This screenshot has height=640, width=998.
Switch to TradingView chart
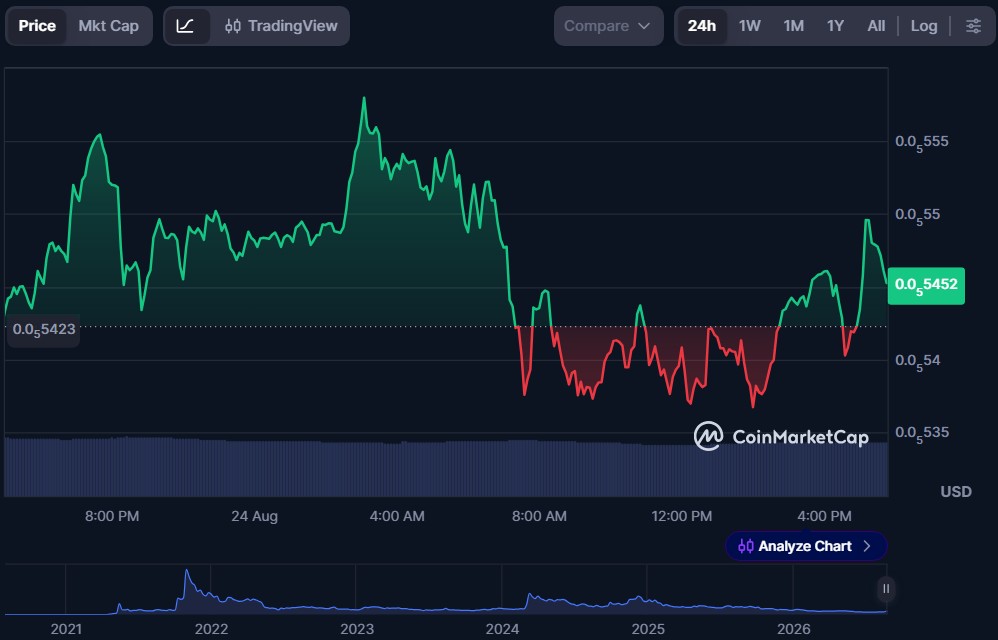281,26
